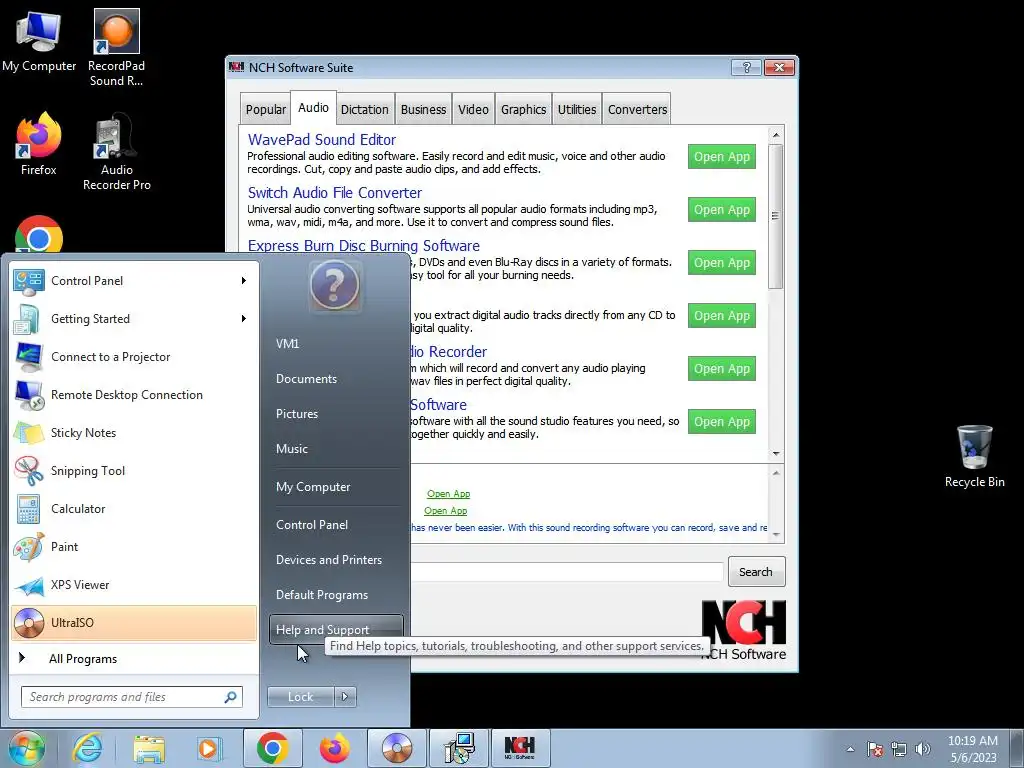The height and width of the screenshot is (768, 1024).
Task: Click the Calculator icon in Start menu
Action: click(29, 509)
